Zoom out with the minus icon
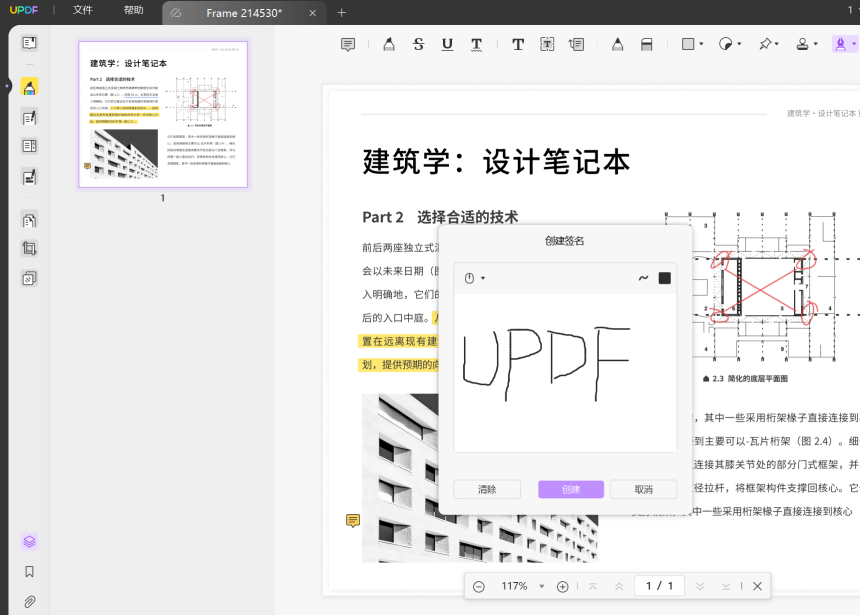 (x=479, y=586)
